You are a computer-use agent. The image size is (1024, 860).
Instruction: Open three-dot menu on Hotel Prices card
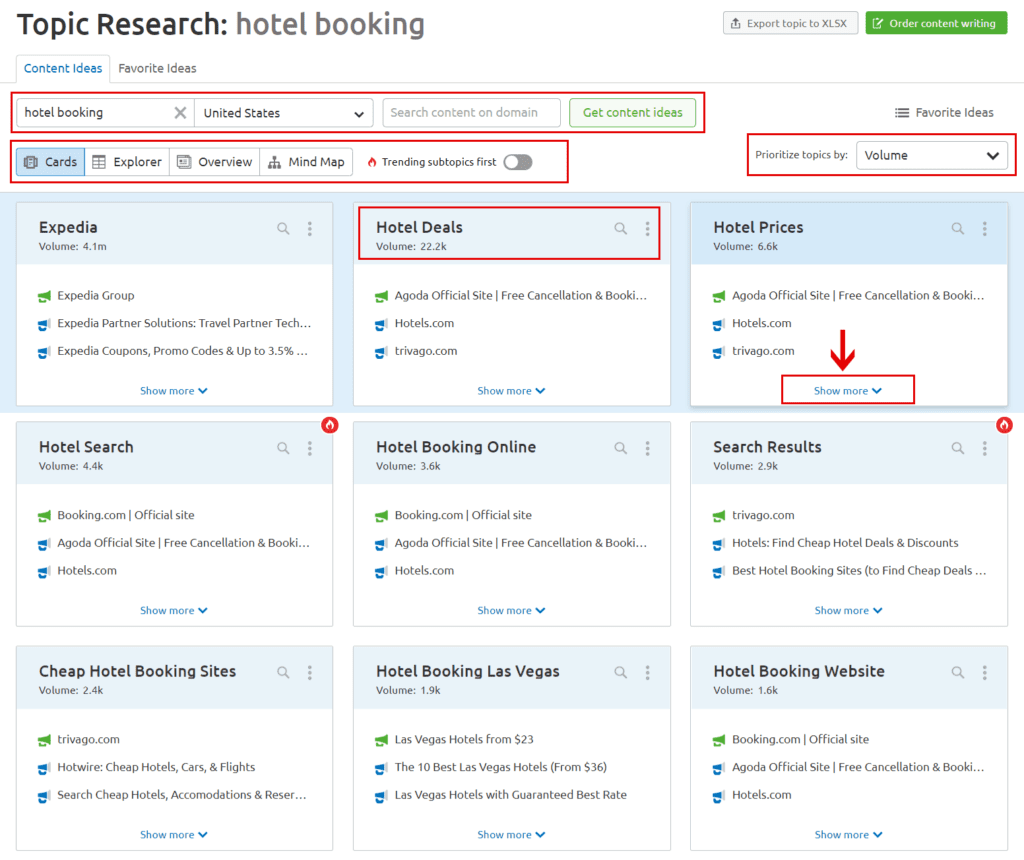pyautogui.click(x=984, y=229)
